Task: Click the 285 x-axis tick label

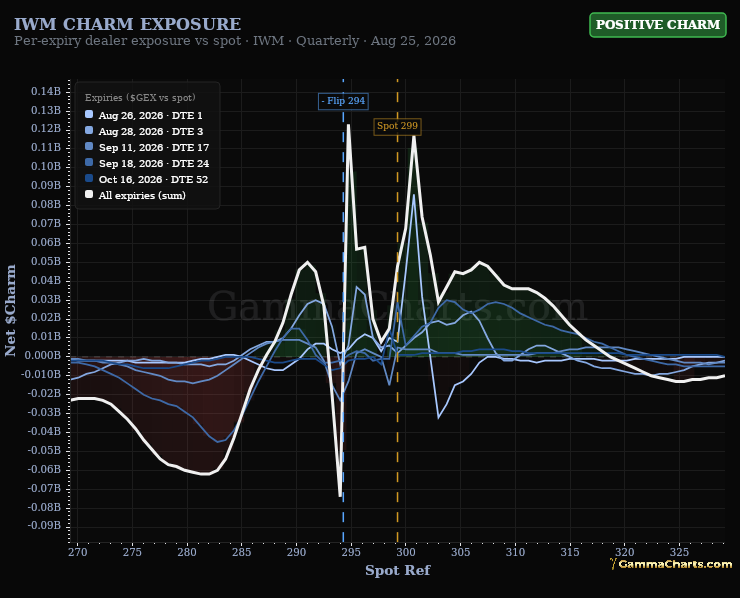Action: pos(242,552)
